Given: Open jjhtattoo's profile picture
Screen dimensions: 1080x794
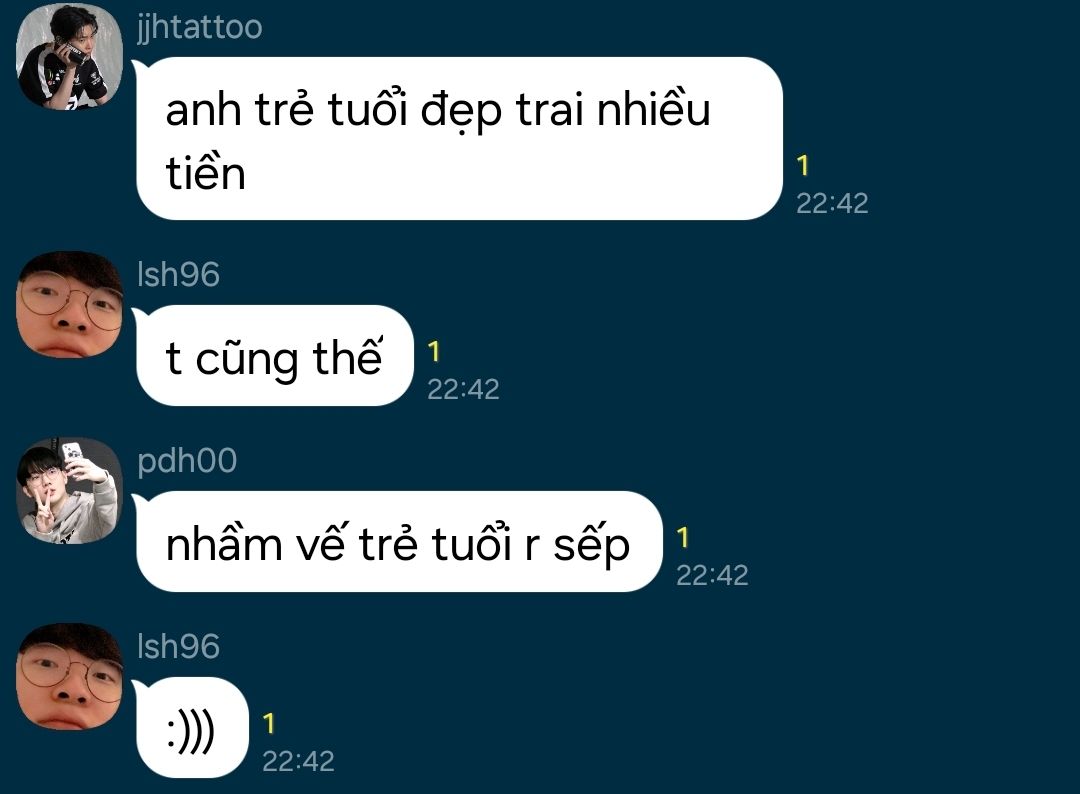Looking at the screenshot, I should tap(70, 56).
